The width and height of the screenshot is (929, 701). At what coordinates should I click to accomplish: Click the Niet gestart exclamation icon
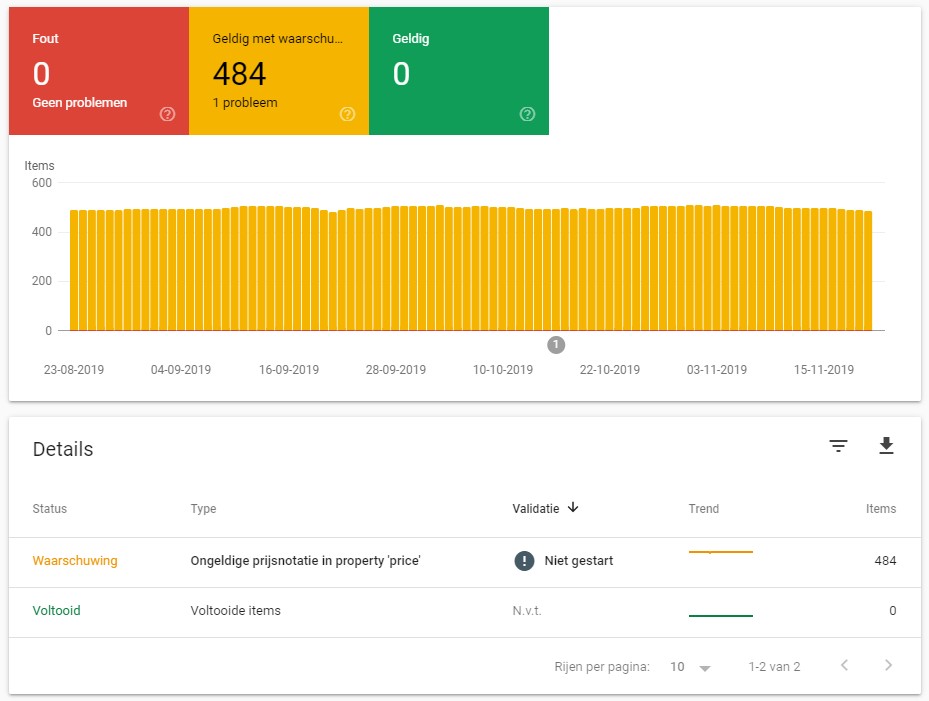click(524, 561)
